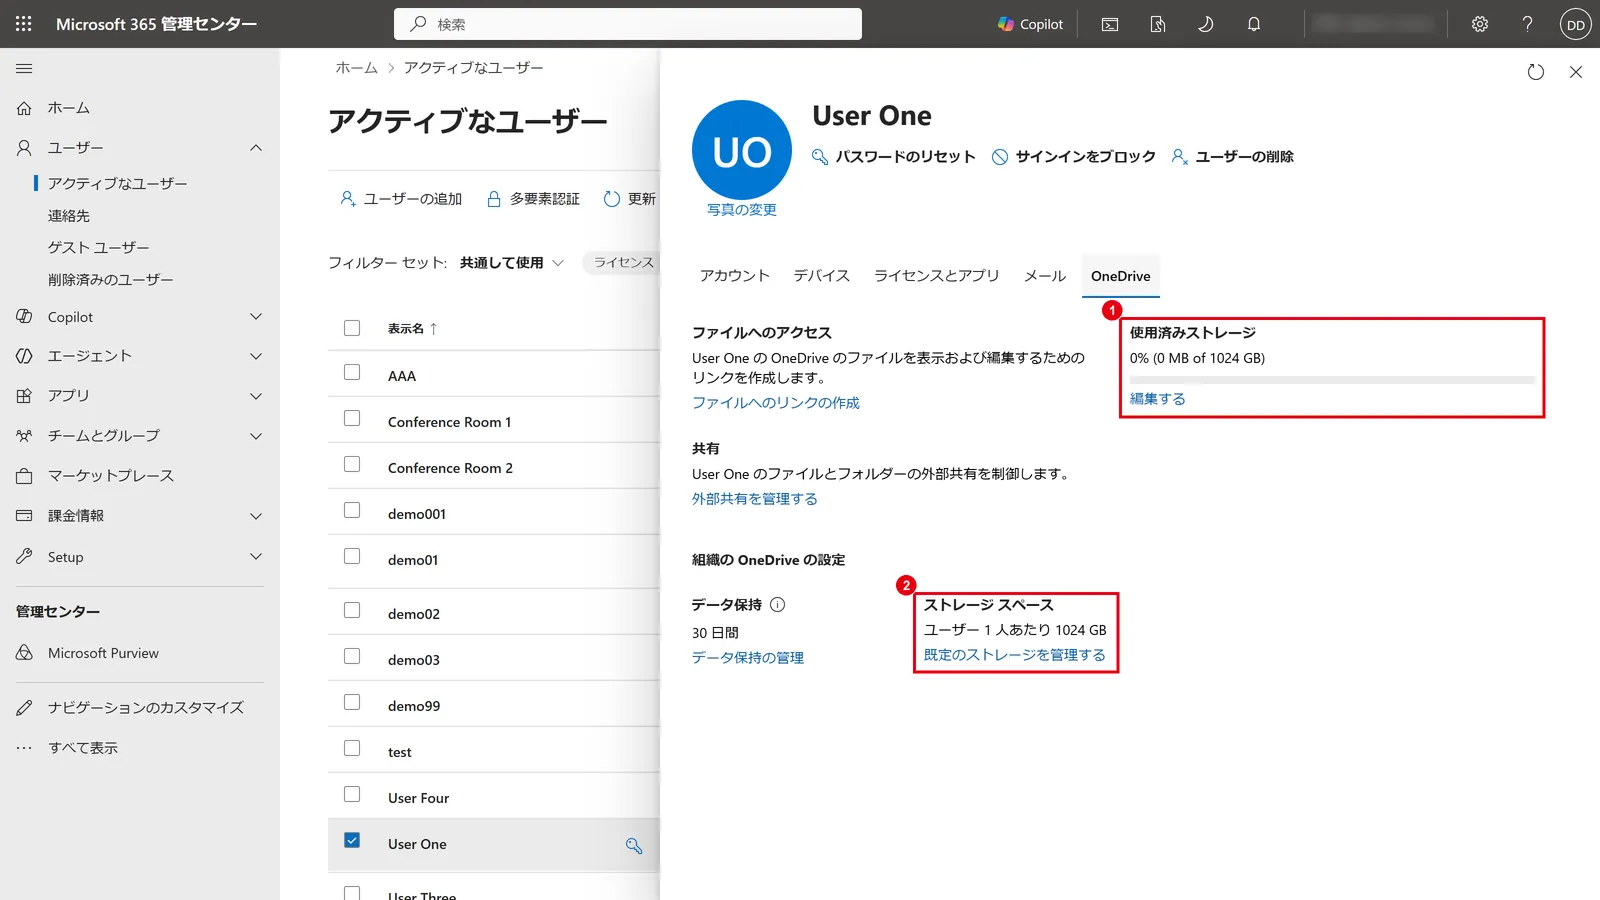Open the filter set dropdown
This screenshot has width=1600, height=900.
click(x=512, y=263)
